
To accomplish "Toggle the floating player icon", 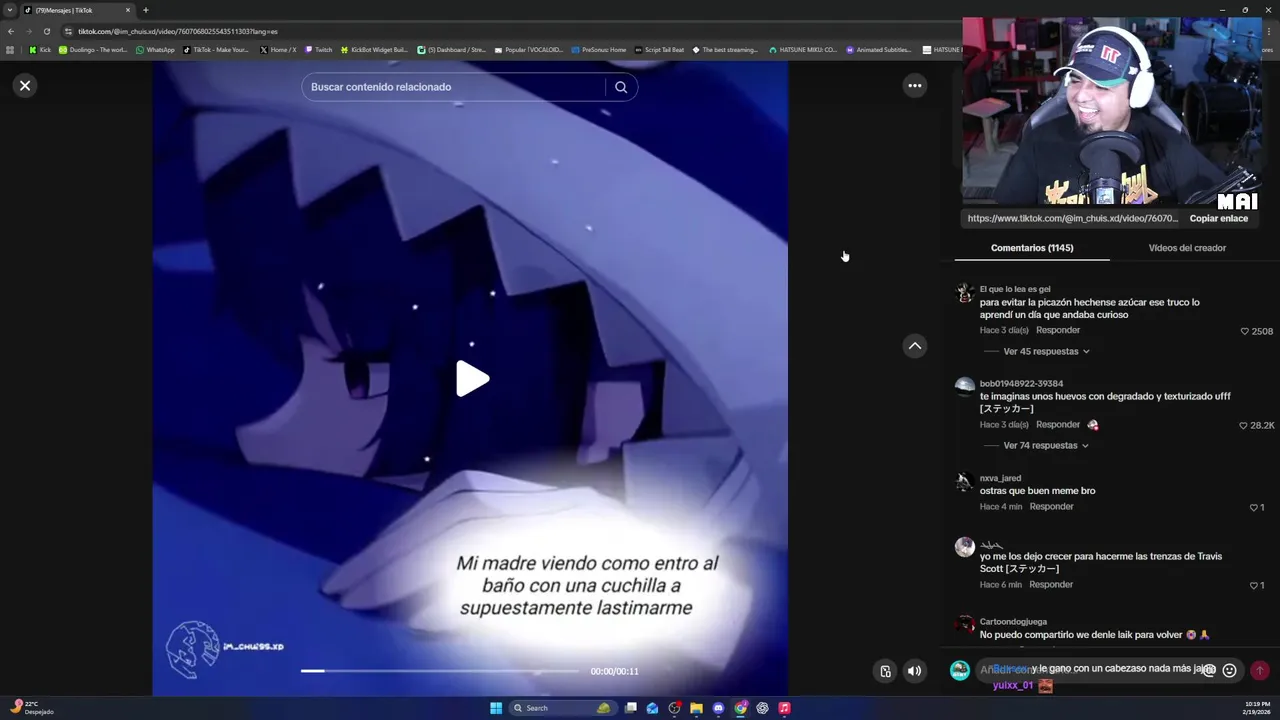I will point(885,671).
